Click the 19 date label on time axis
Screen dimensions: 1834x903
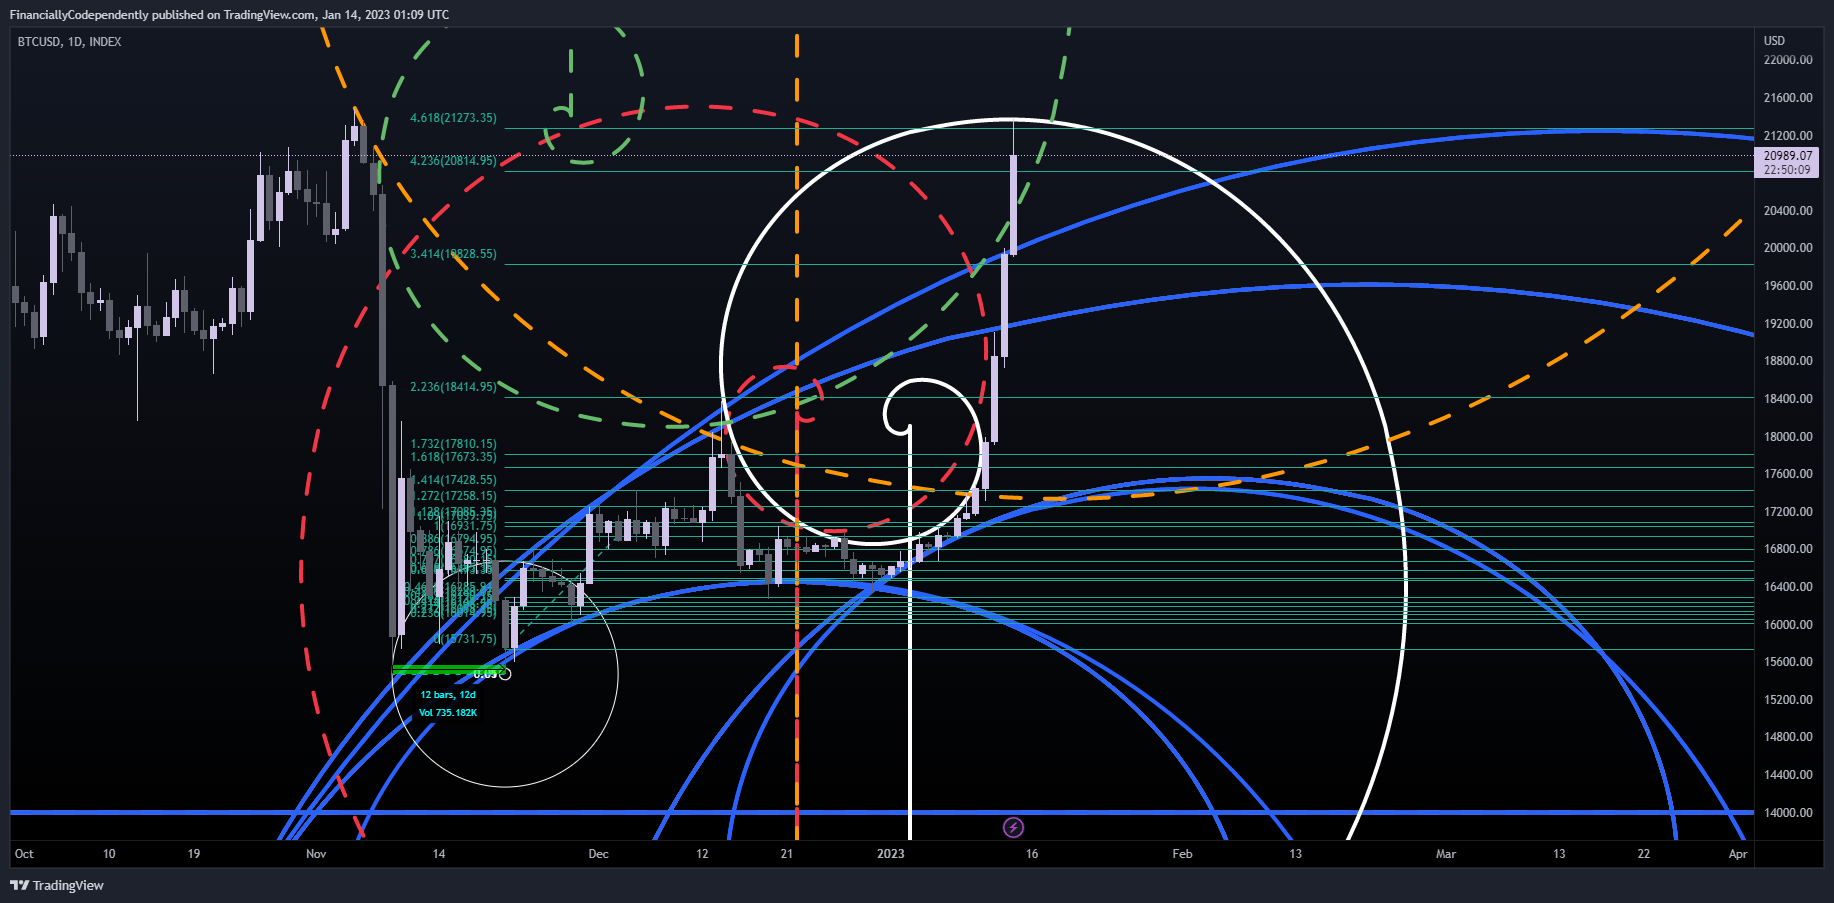click(194, 854)
